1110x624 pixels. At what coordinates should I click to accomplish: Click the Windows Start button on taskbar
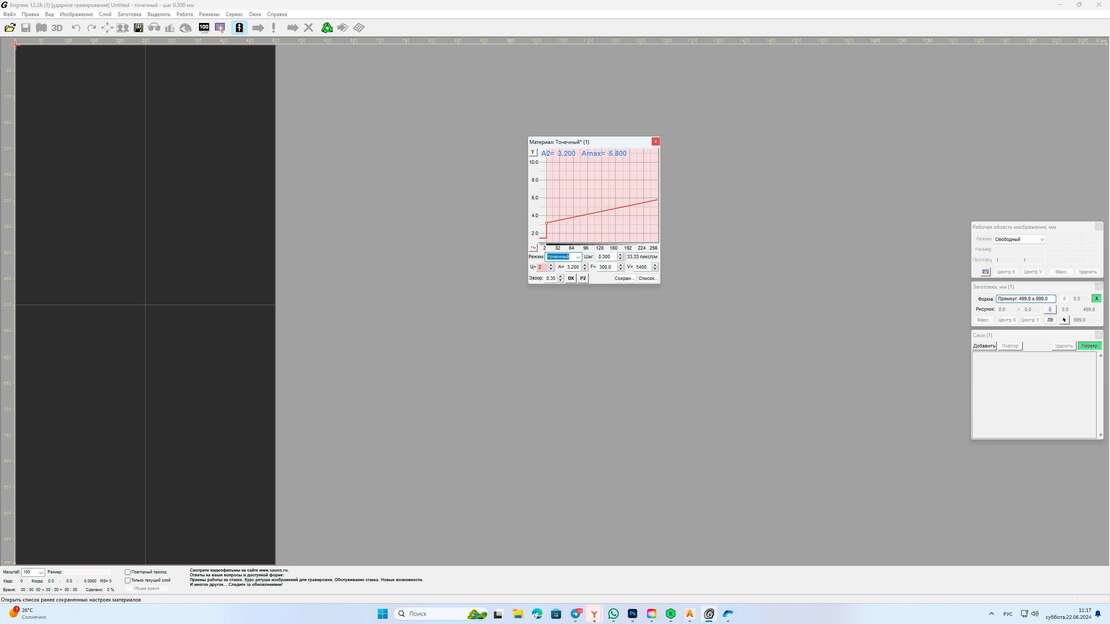click(x=382, y=614)
